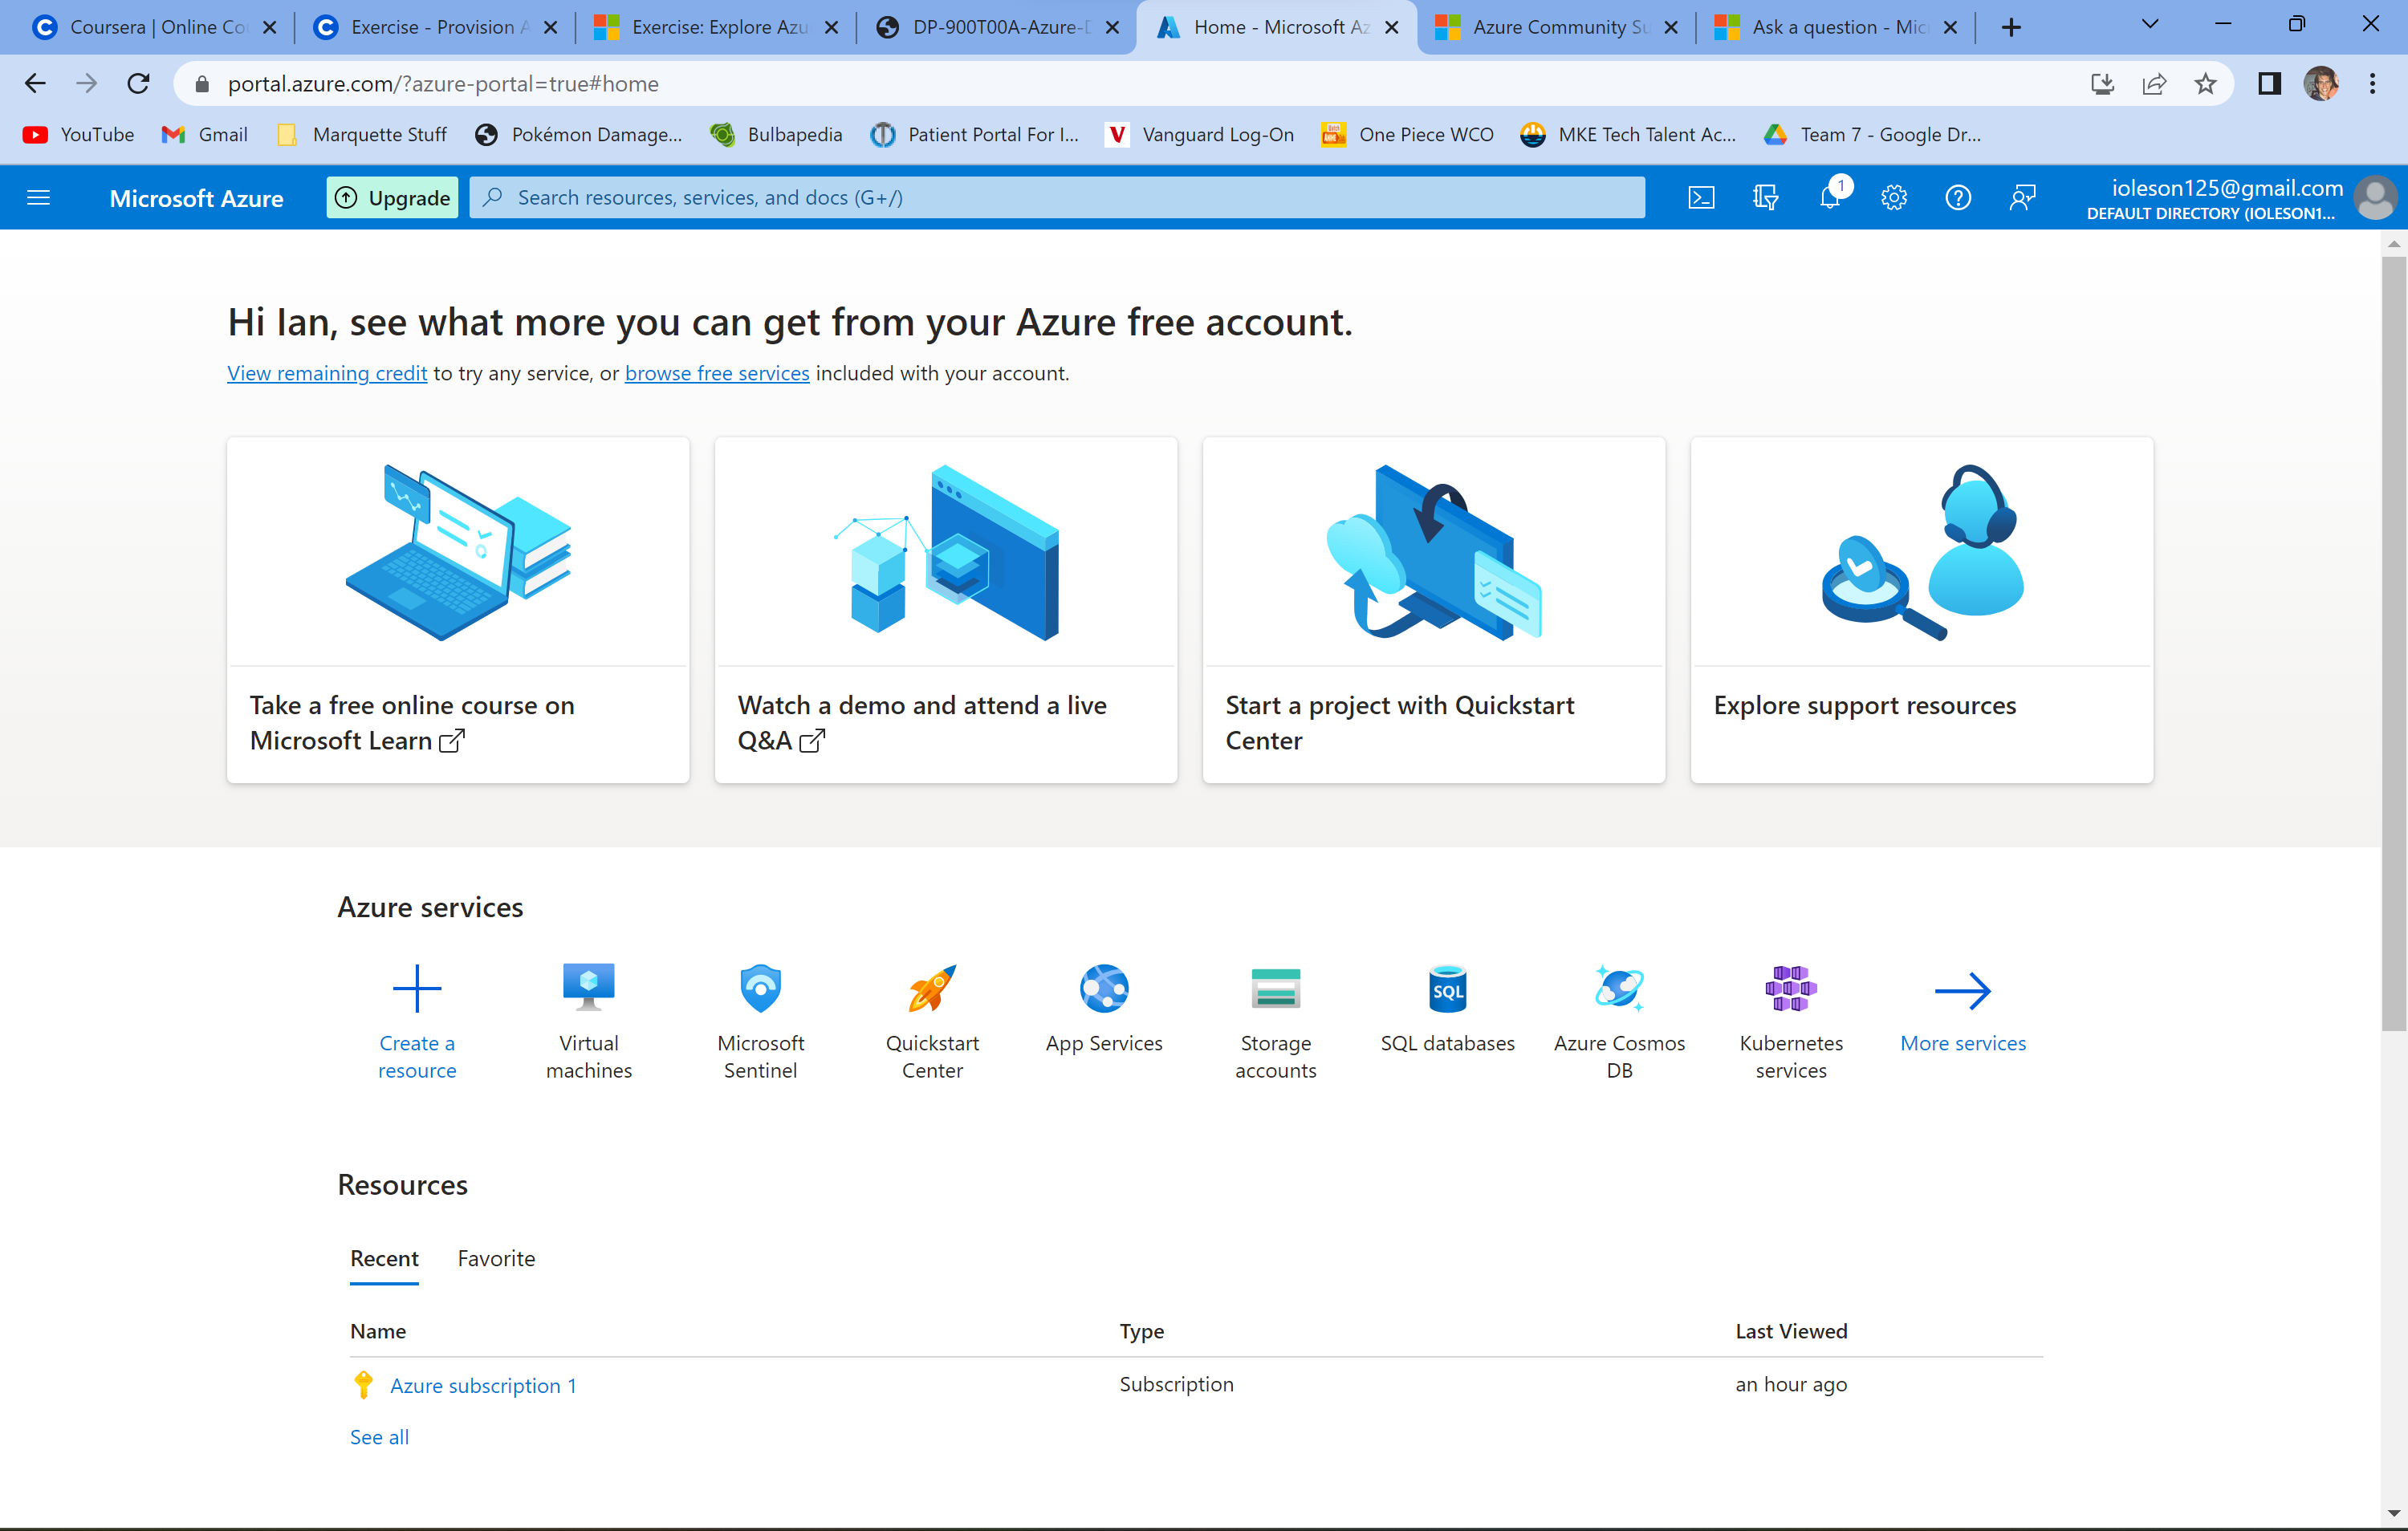Open Azure Cosmos DB icon
Screen dimensions: 2408x1531
[x=1619, y=988]
